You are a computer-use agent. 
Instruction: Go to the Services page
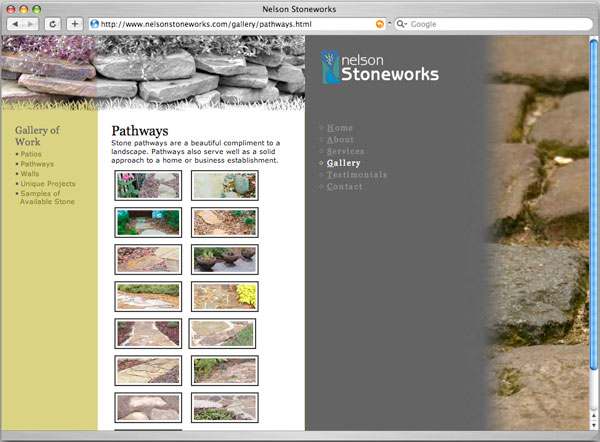tap(345, 151)
